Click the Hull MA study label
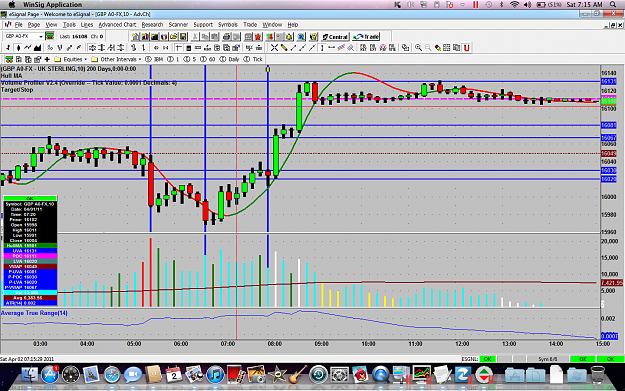This screenshot has height=391, width=625. (x=11, y=76)
